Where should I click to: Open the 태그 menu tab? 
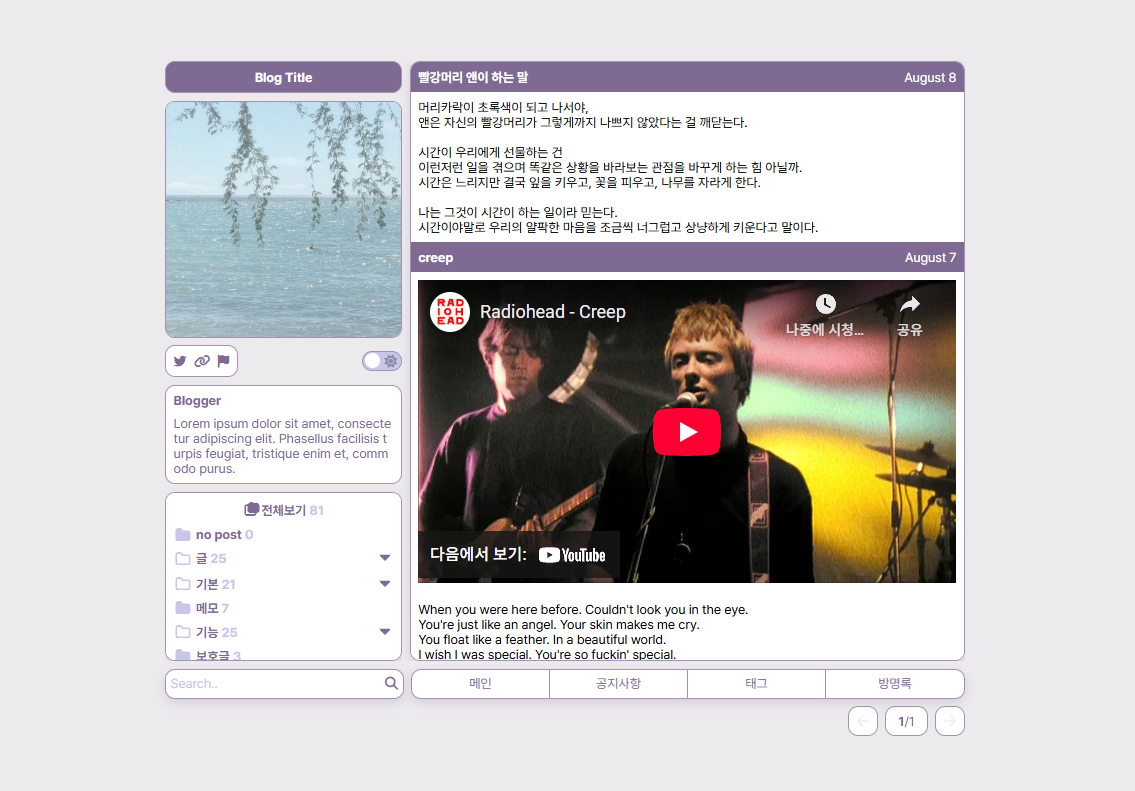pyautogui.click(x=756, y=684)
